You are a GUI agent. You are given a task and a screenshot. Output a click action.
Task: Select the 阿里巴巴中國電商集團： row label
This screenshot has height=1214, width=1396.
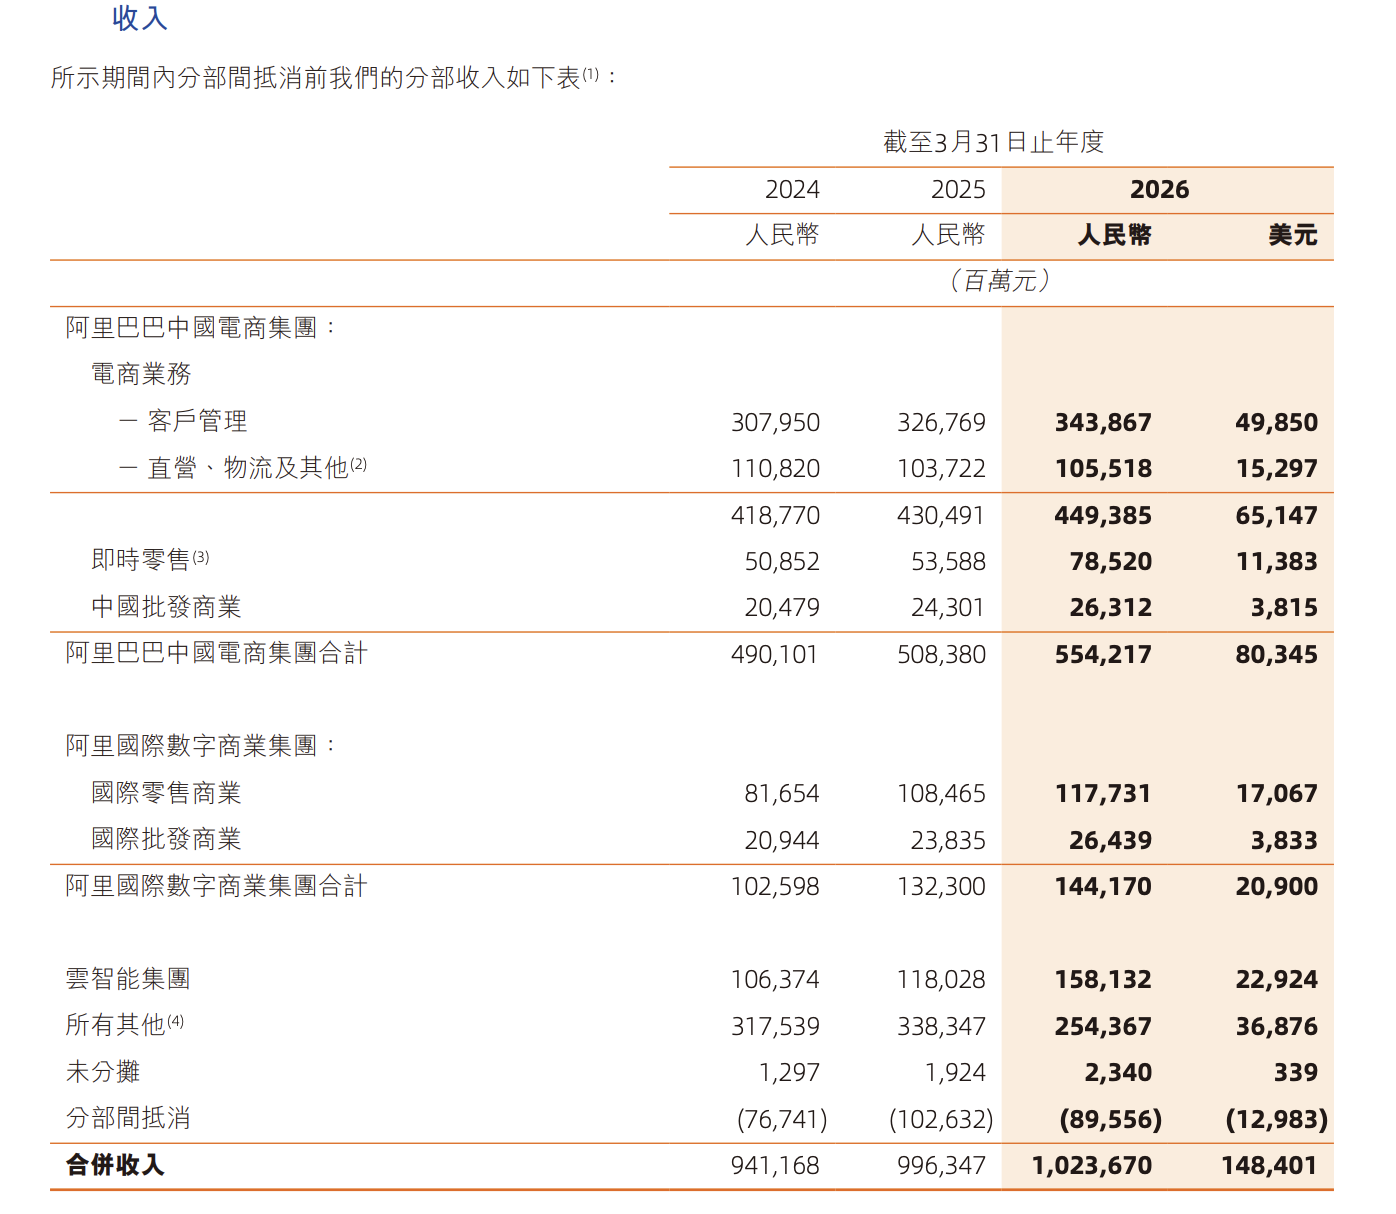[x=202, y=327]
